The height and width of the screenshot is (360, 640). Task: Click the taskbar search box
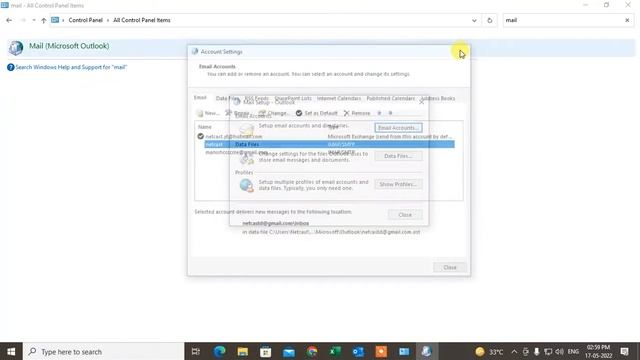pos(103,351)
